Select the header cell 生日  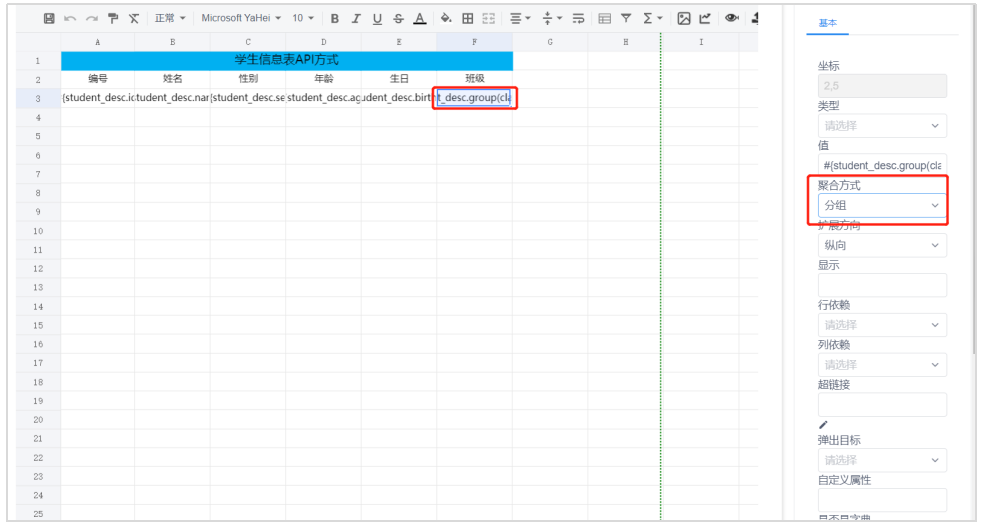[399, 79]
